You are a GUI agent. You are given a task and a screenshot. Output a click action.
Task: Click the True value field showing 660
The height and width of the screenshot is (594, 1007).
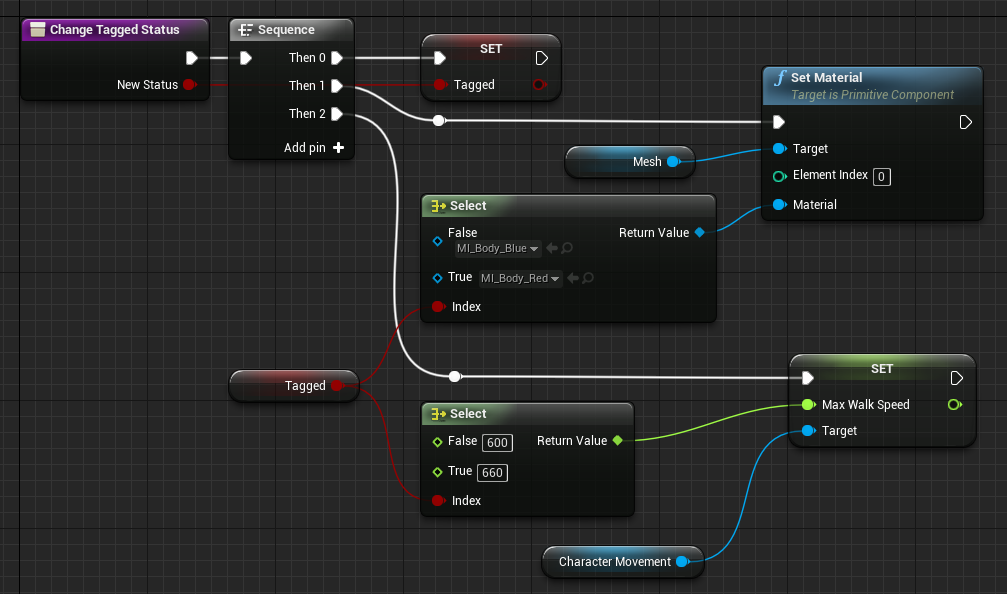[493, 473]
